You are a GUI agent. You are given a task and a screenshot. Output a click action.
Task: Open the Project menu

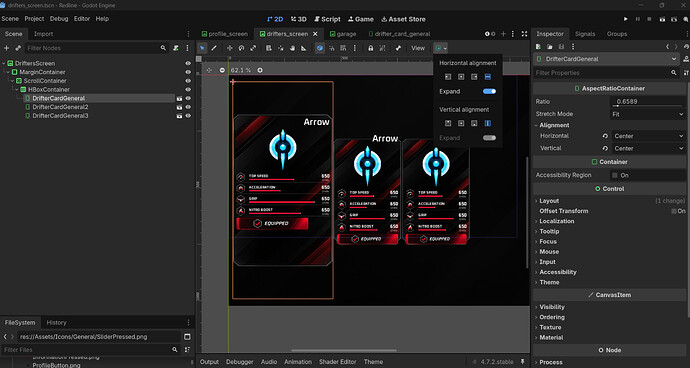point(34,19)
